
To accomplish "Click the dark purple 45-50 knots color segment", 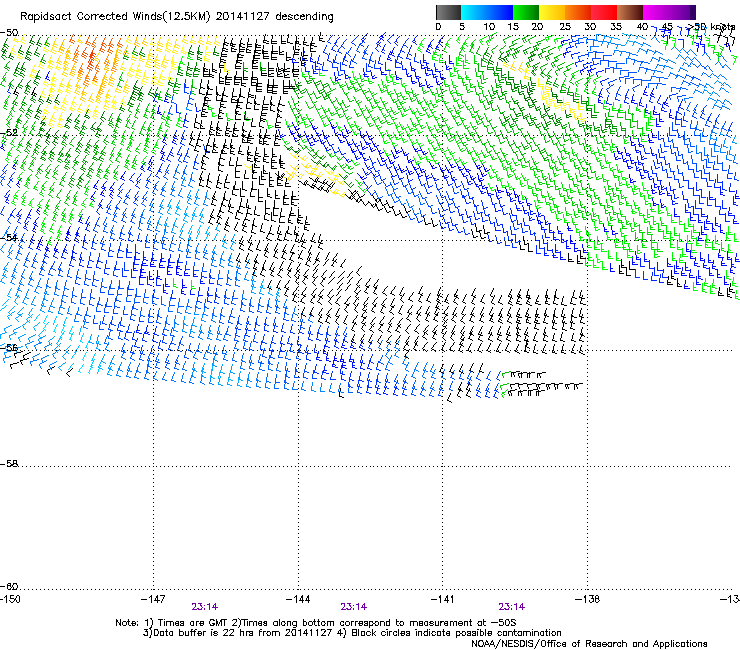I will [x=682, y=12].
